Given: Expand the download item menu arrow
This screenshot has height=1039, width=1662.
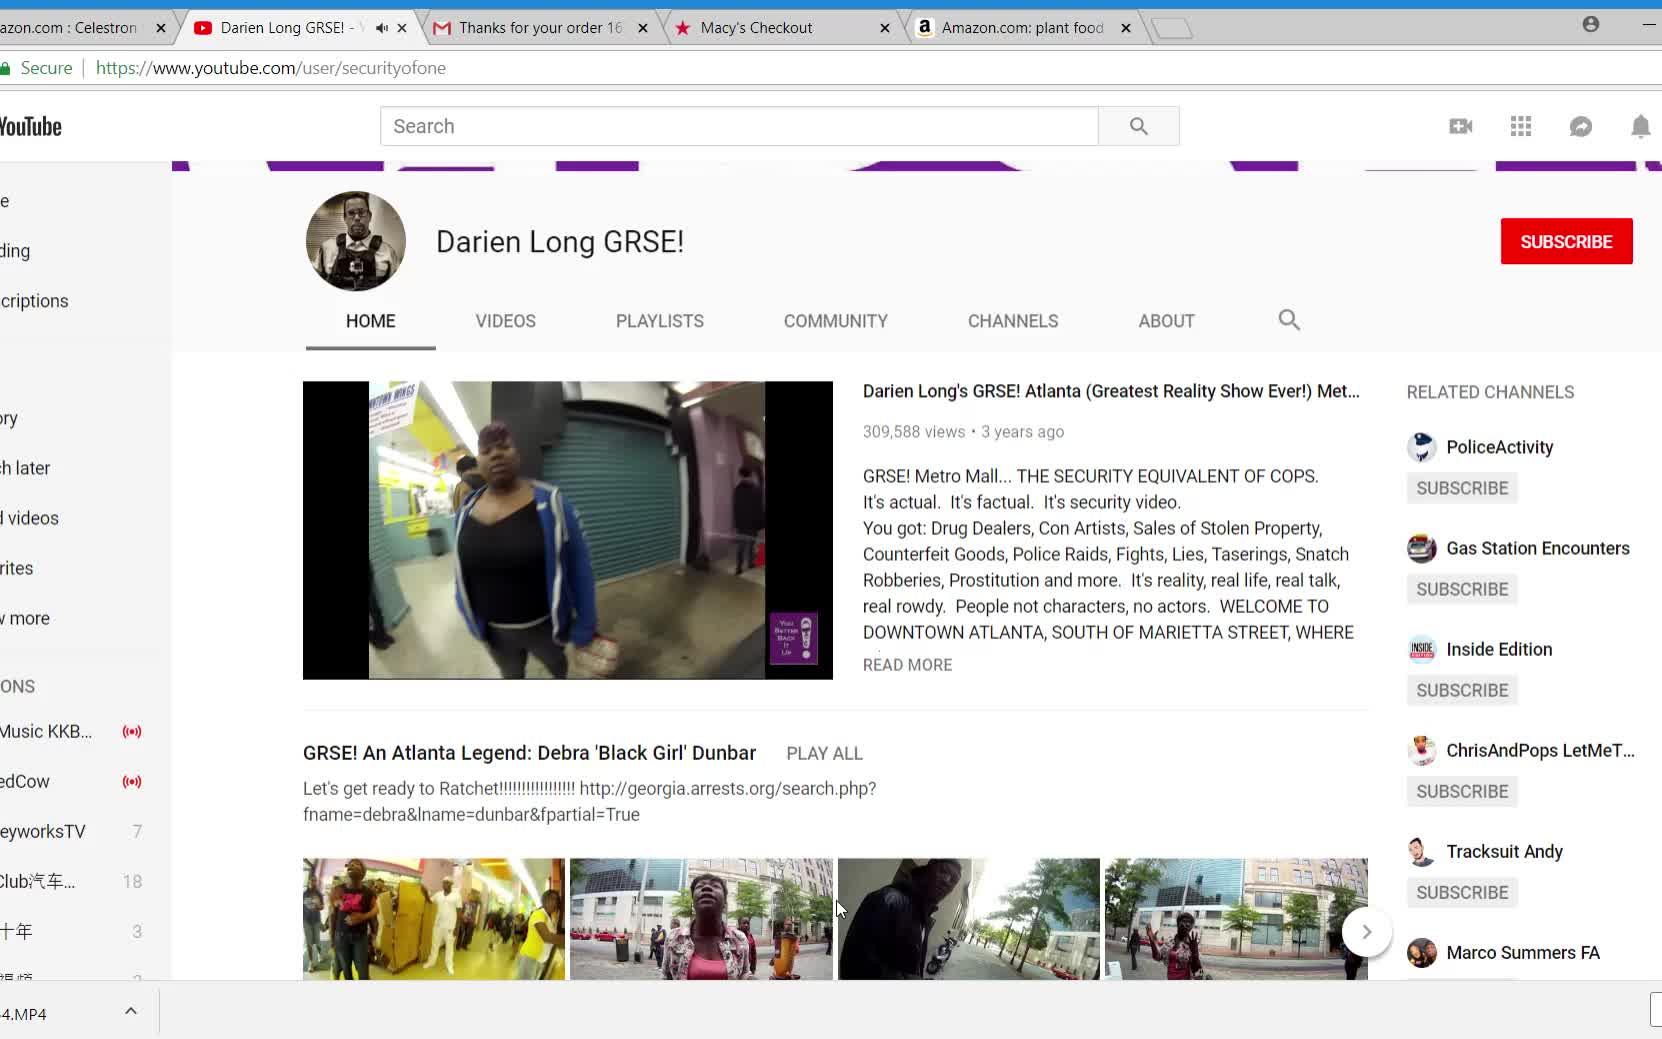Looking at the screenshot, I should (x=131, y=1011).
